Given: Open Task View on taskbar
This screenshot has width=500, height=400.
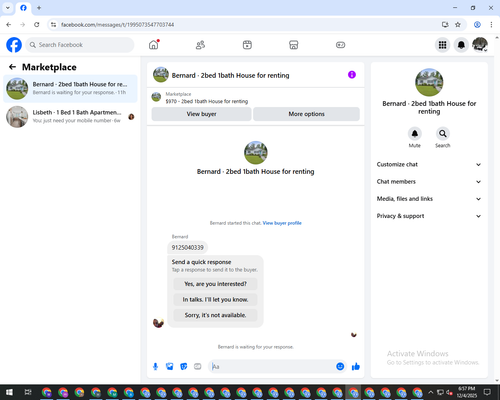Looking at the screenshot, I should coord(28,392).
